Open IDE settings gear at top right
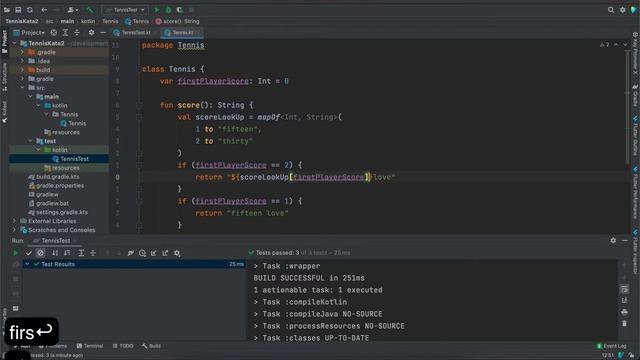Viewport: 640px width, 360px height. click(x=622, y=9)
